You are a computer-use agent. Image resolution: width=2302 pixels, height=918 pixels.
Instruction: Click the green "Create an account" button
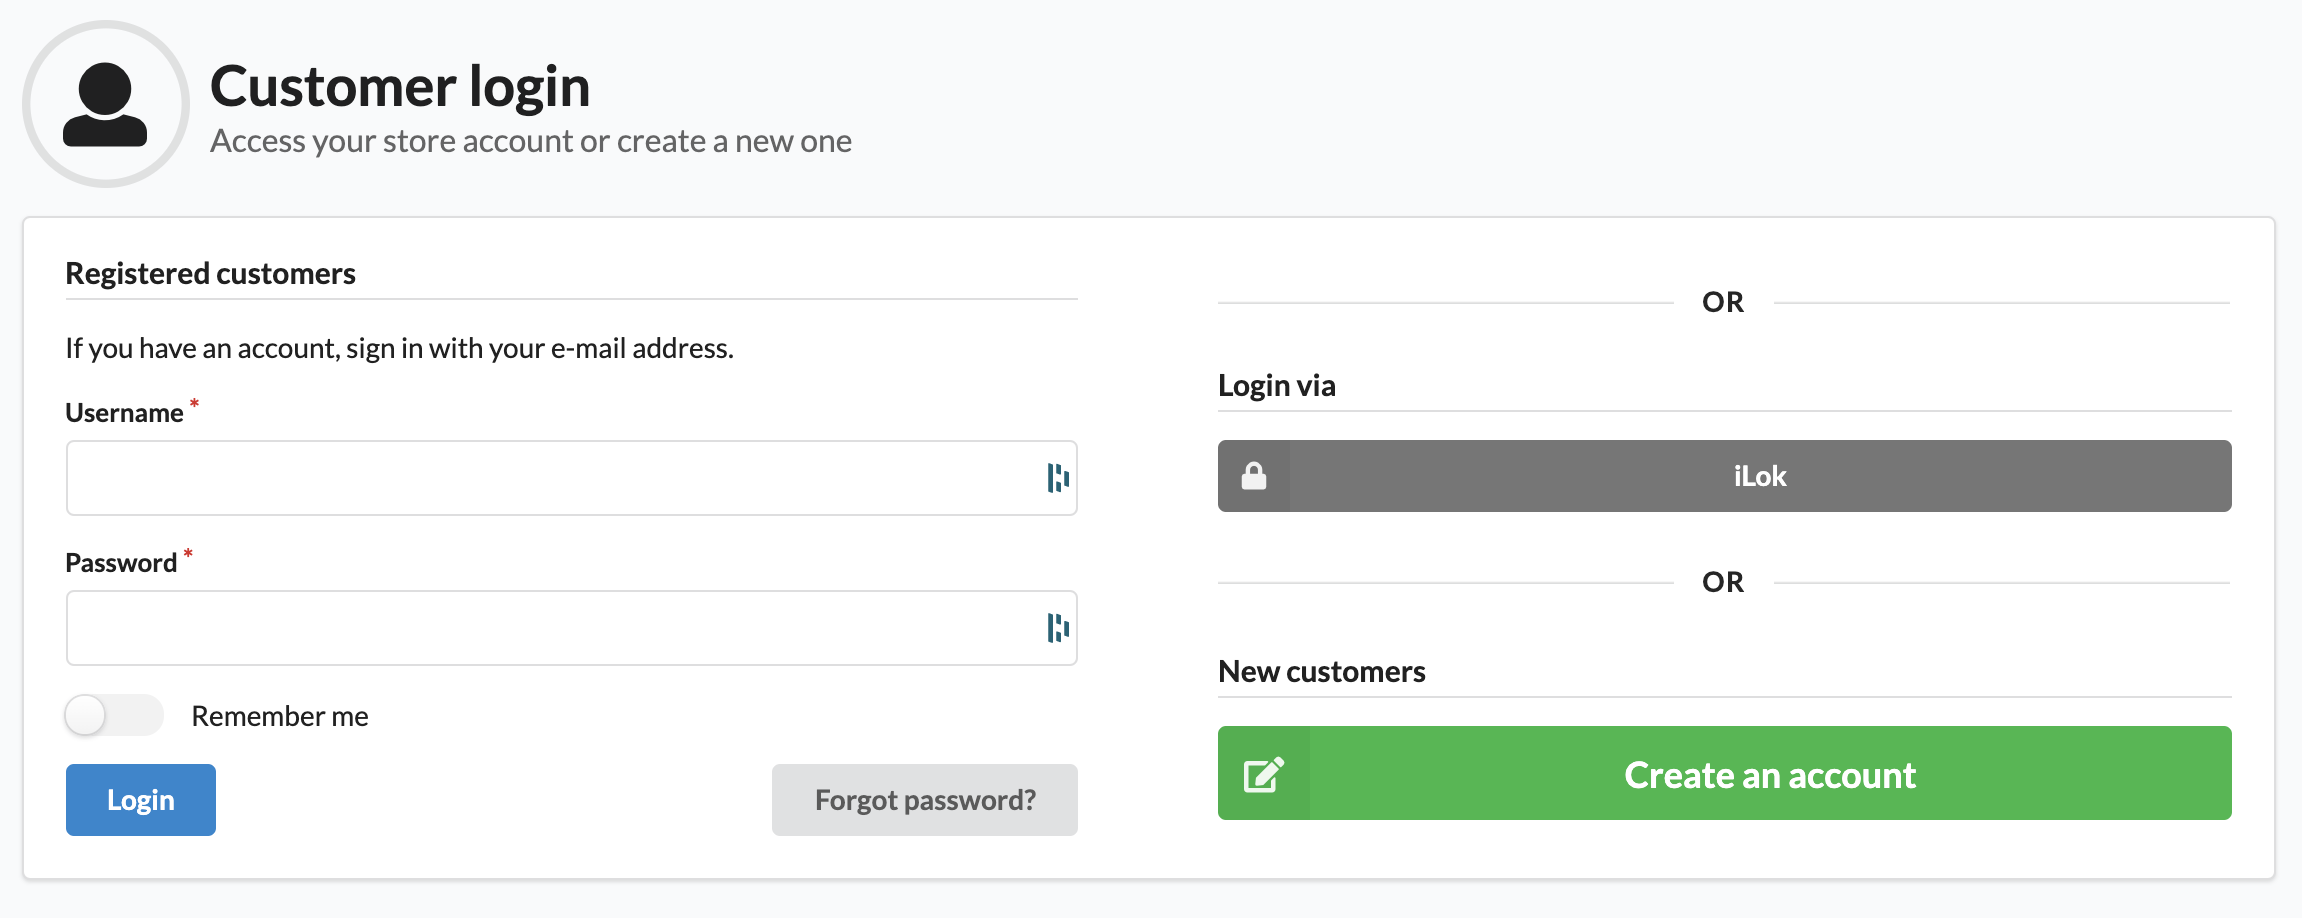1768,774
